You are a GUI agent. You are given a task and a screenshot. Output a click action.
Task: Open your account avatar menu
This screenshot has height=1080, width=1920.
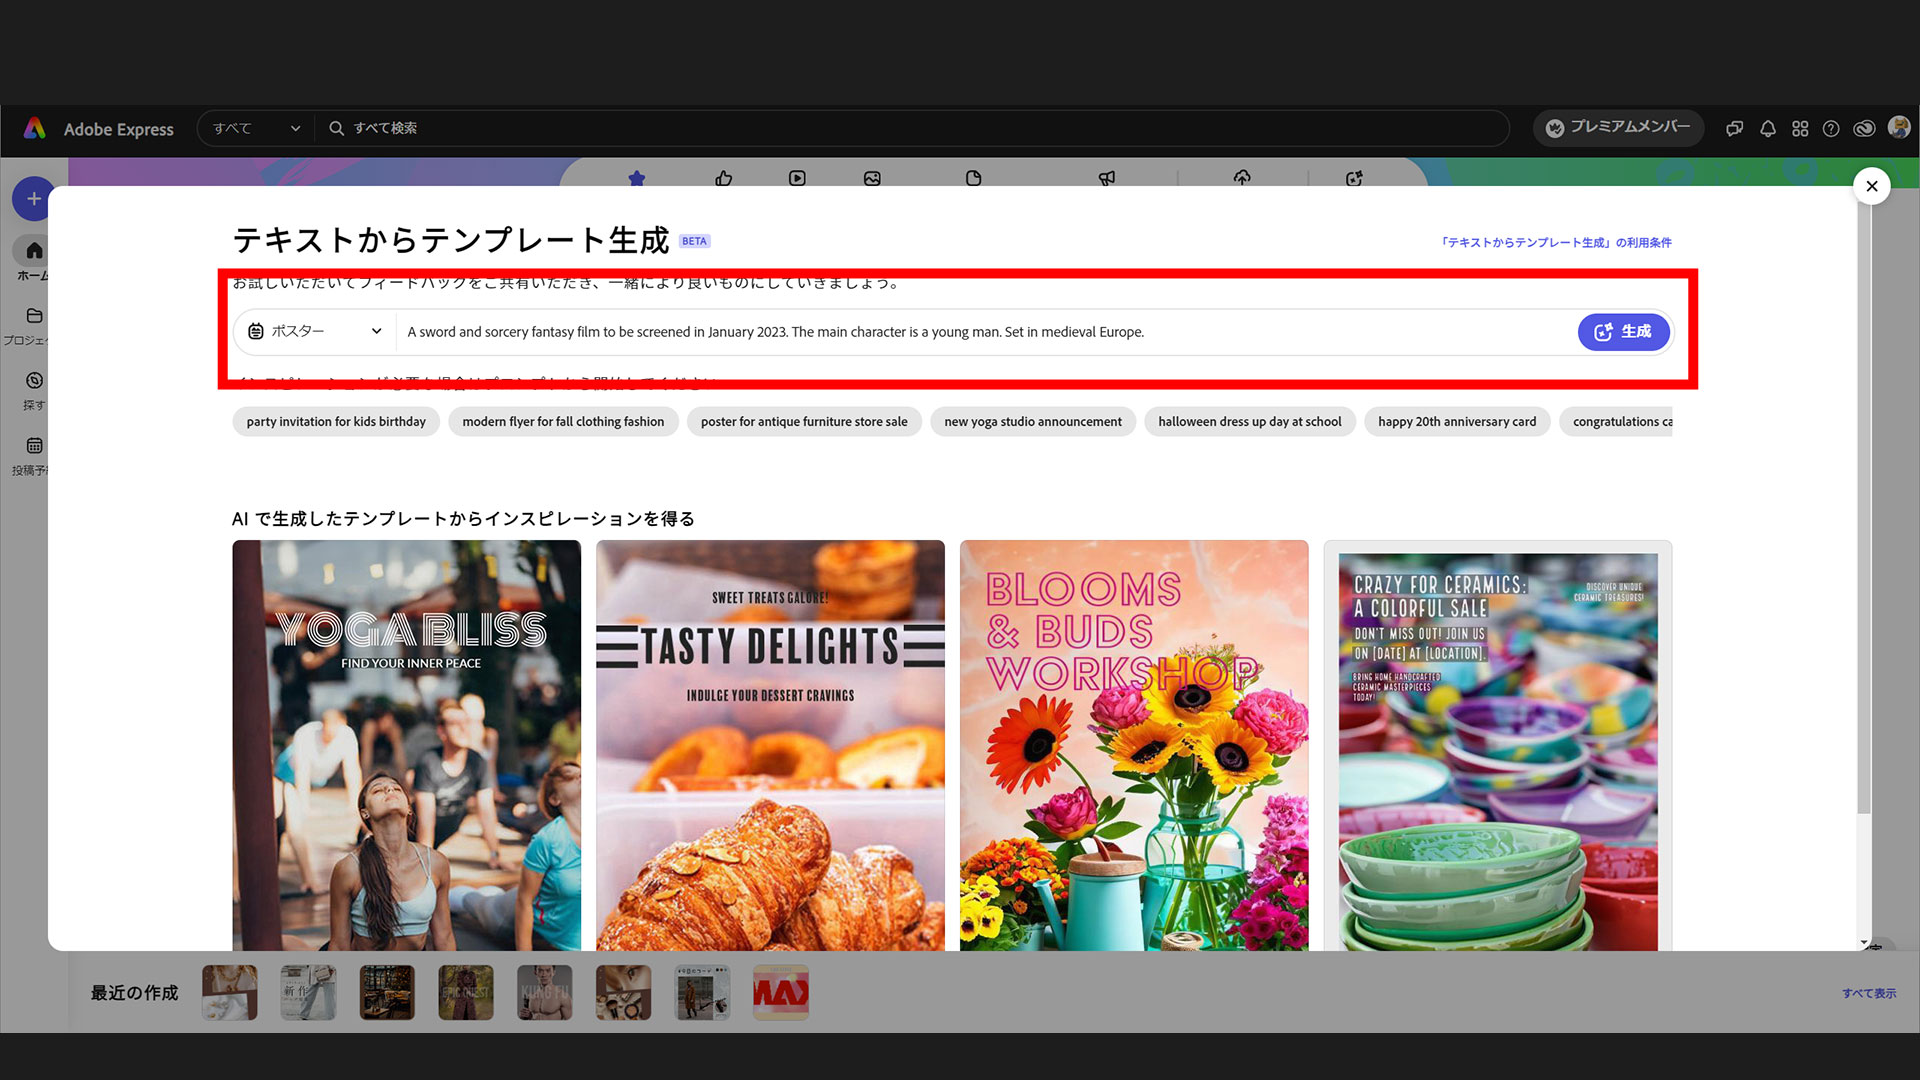coord(1899,128)
